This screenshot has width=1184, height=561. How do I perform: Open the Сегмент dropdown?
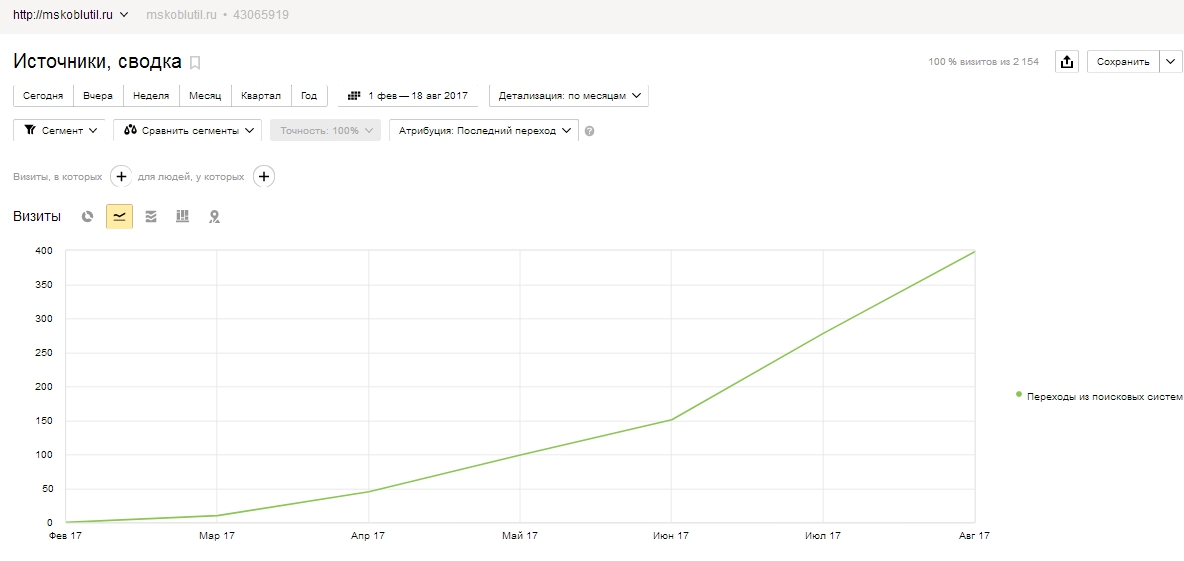coord(60,130)
